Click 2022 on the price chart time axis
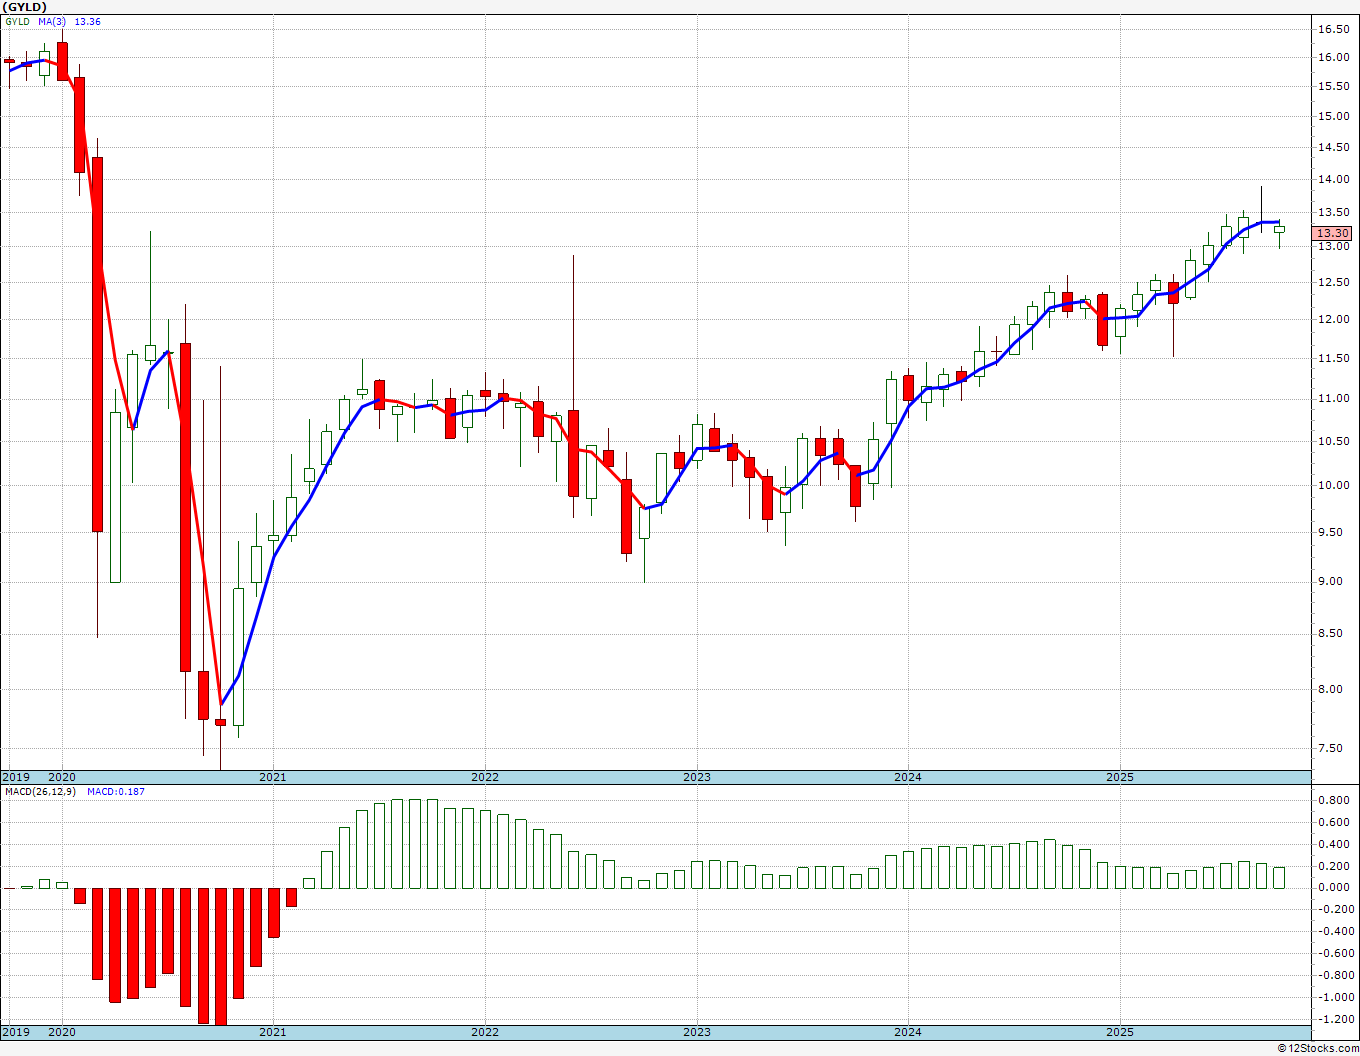The height and width of the screenshot is (1056, 1360). [x=485, y=777]
